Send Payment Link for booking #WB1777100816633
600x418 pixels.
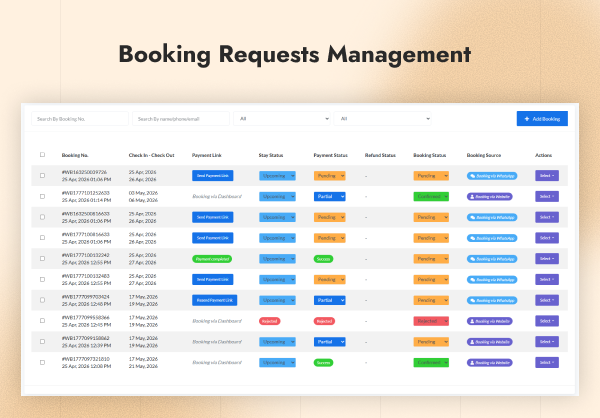[x=212, y=238]
